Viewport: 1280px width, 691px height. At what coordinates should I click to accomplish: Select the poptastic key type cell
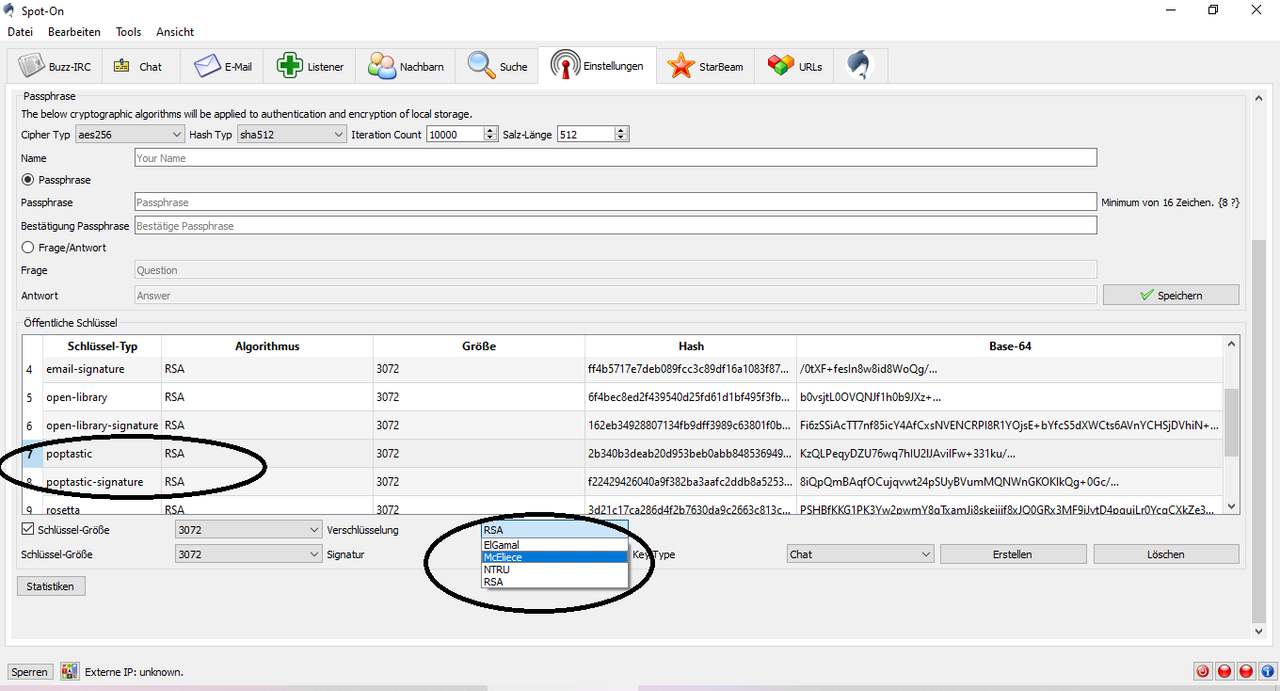[101, 453]
